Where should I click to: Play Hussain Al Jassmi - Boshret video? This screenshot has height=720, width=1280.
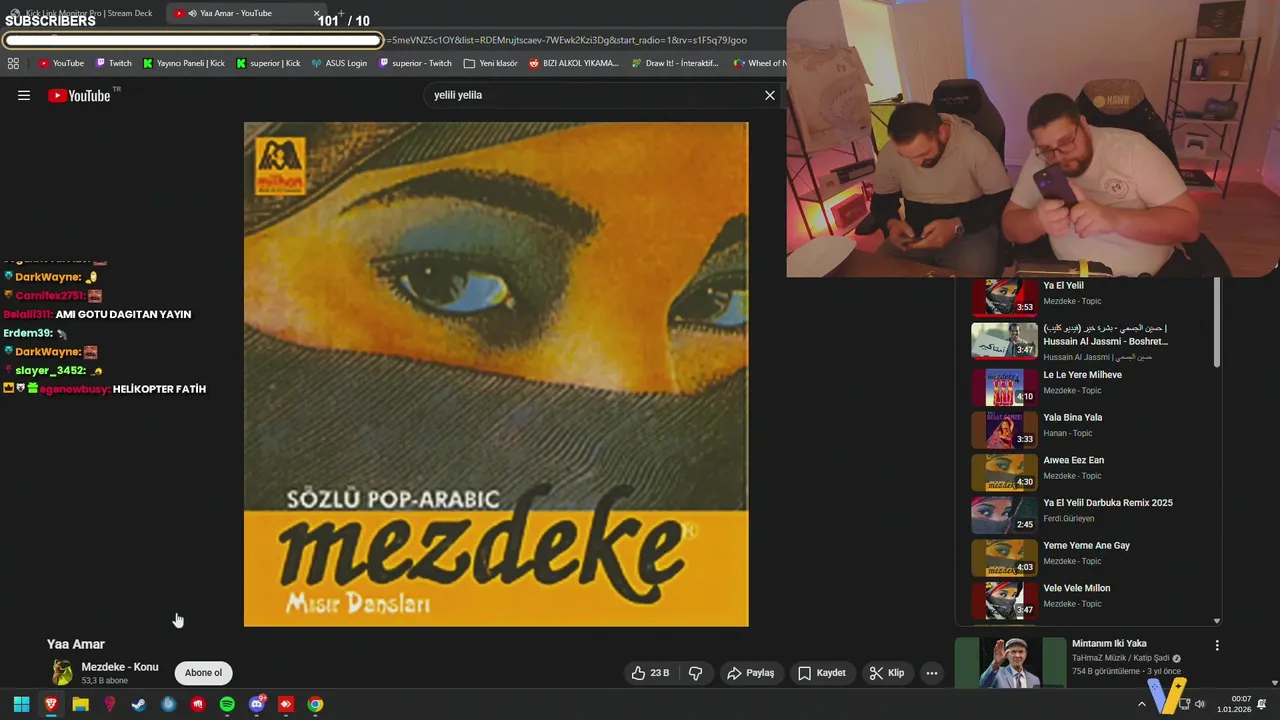coord(1090,341)
